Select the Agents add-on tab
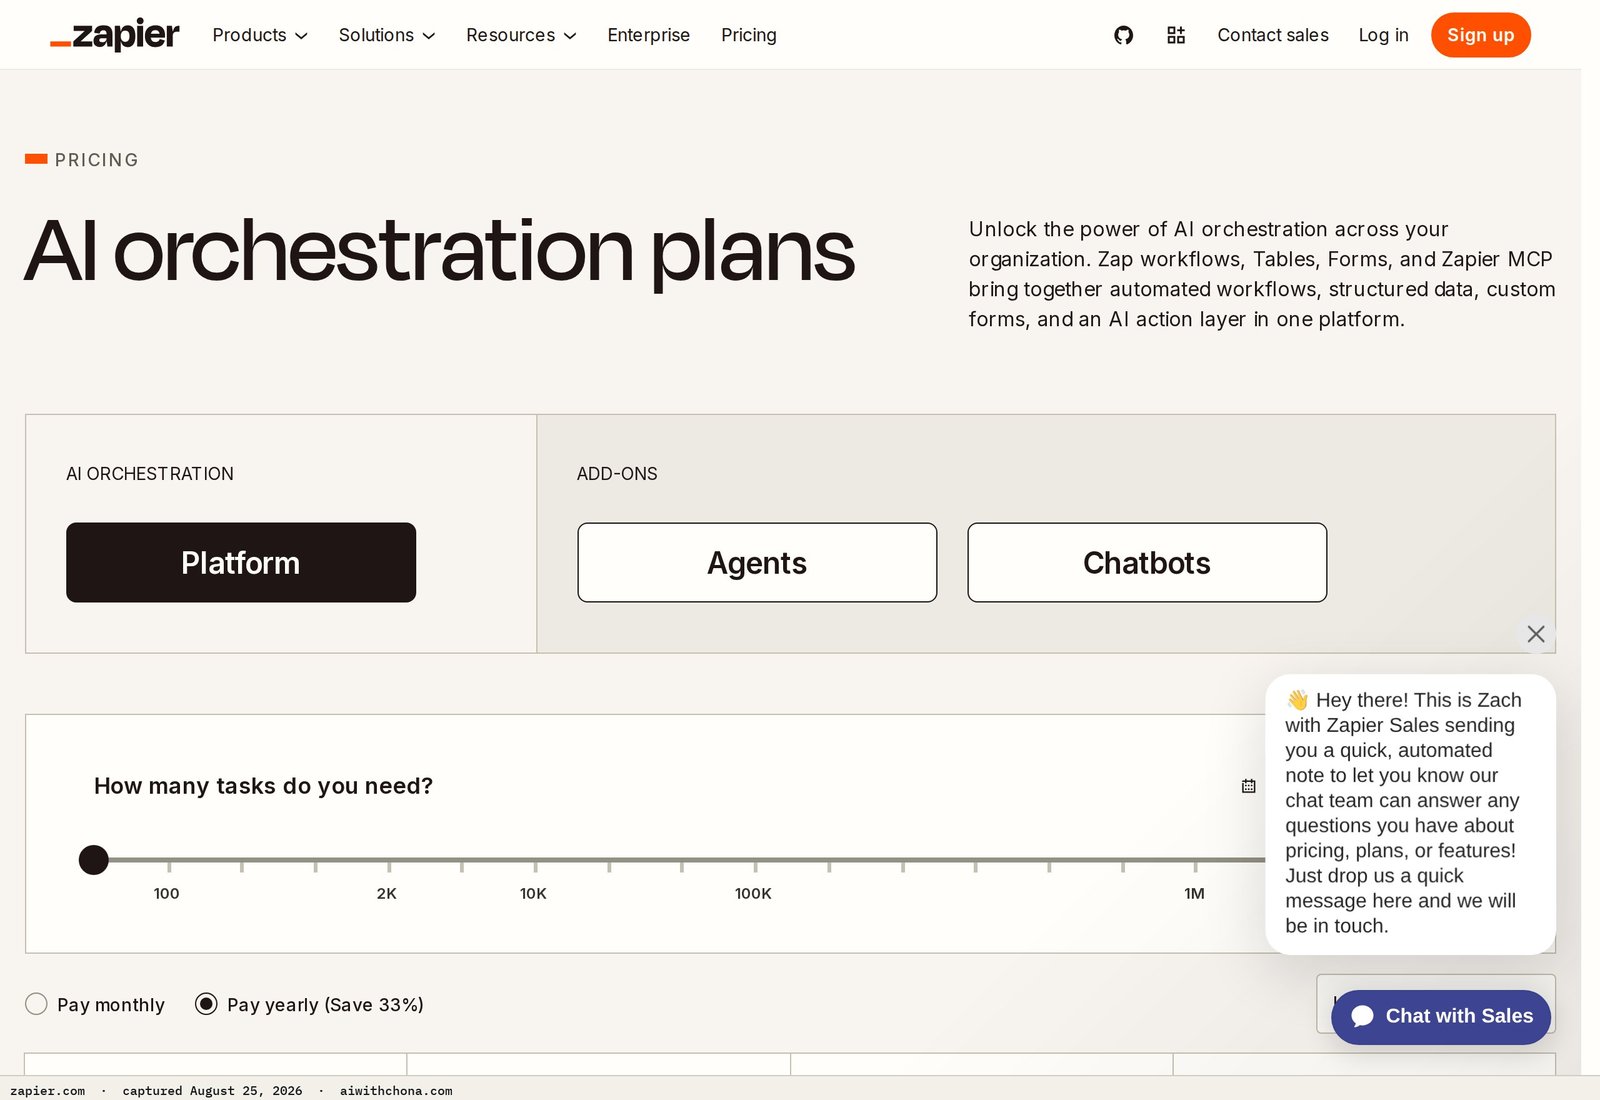The image size is (1600, 1100). [757, 562]
